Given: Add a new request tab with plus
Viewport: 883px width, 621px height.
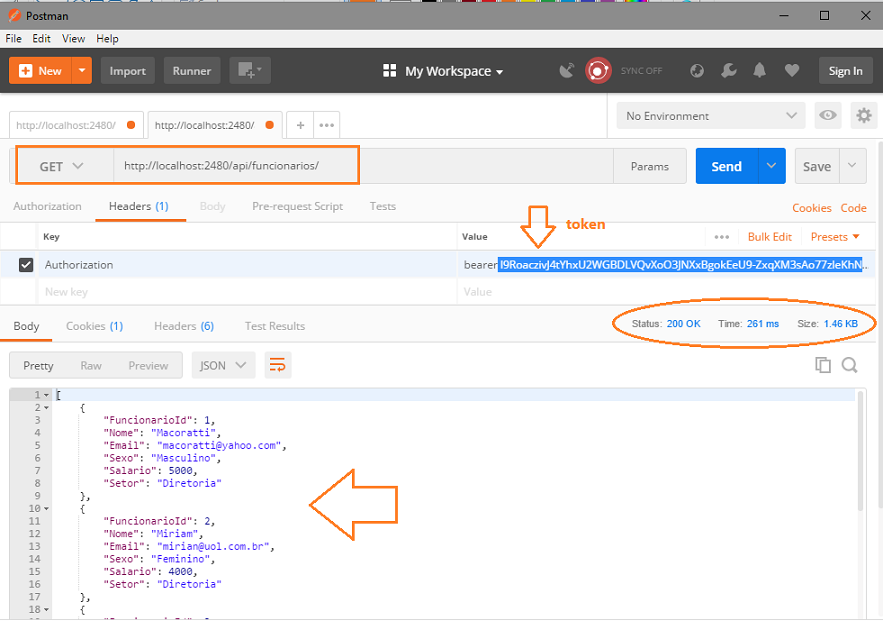Looking at the screenshot, I should [301, 125].
